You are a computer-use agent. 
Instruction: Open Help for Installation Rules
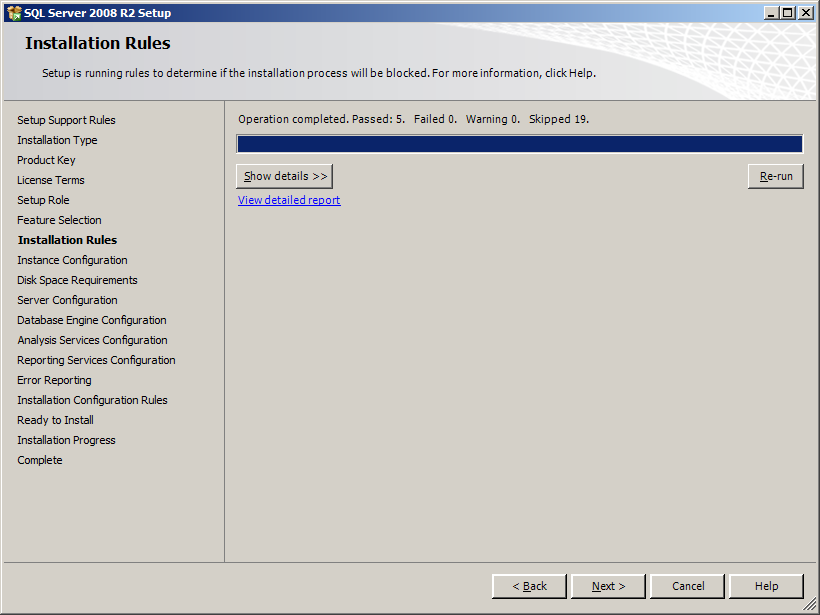766,586
